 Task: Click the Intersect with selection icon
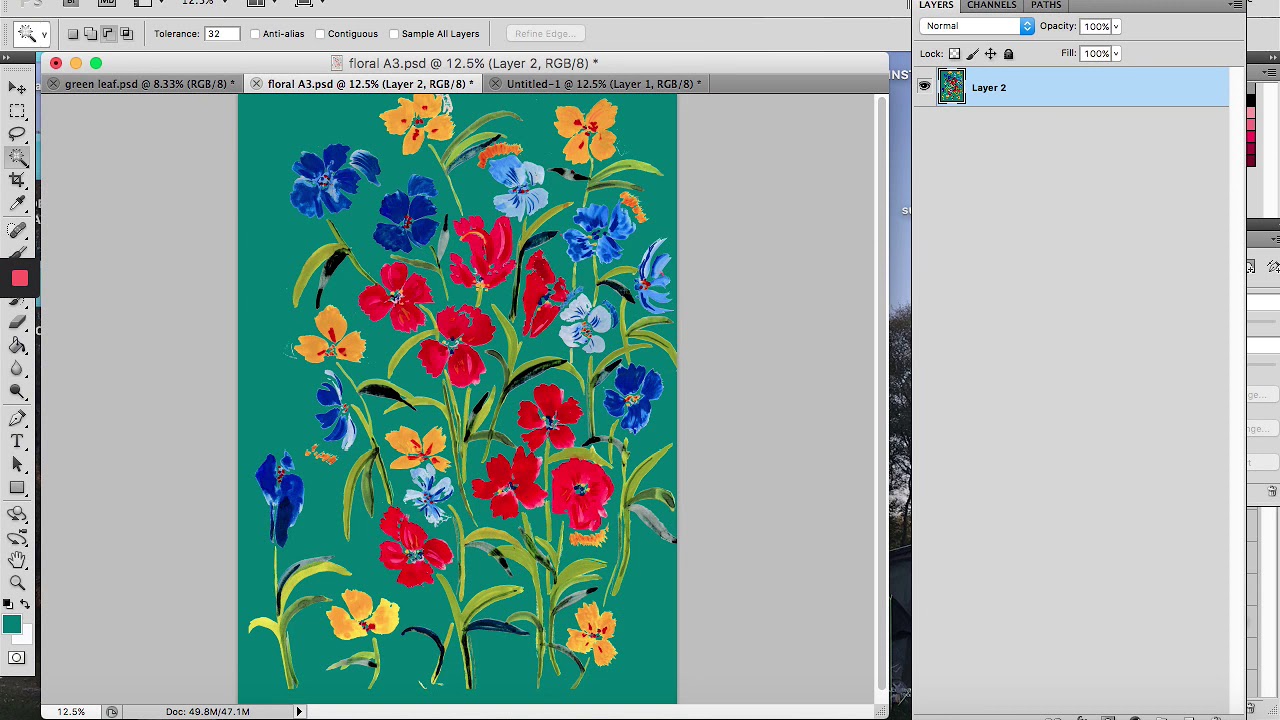[x=126, y=34]
